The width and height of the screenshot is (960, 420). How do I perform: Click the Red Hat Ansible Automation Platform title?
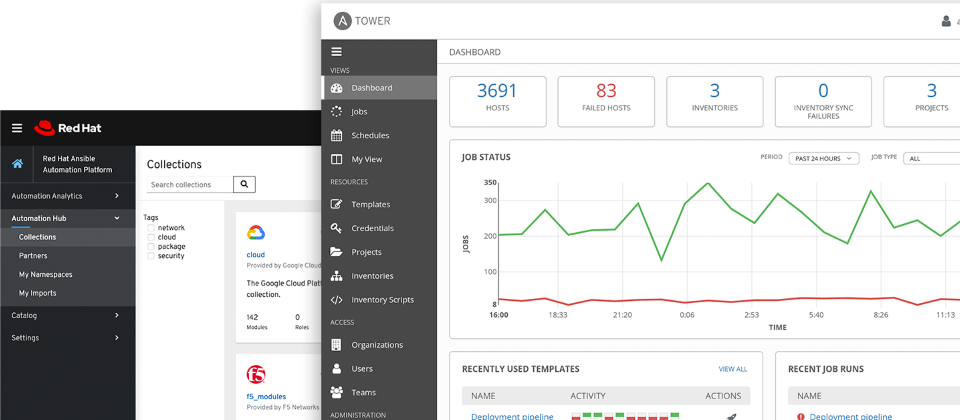[77, 163]
